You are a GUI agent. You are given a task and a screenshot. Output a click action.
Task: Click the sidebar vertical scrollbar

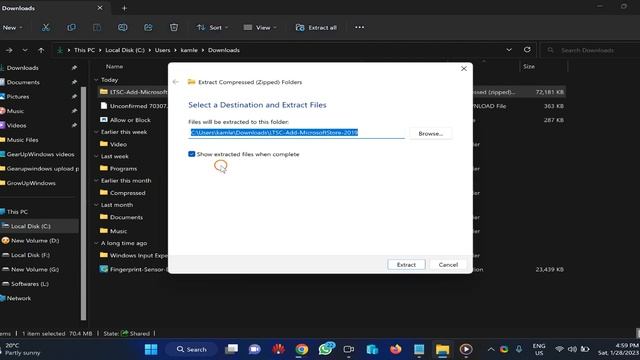(84, 203)
